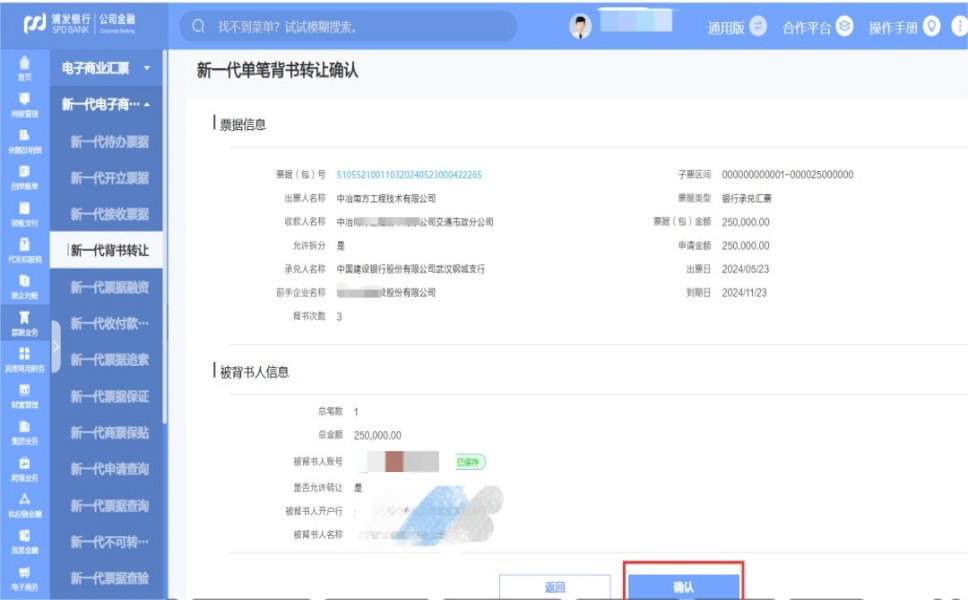Select 新一代待办票据 menu item
The width and height of the screenshot is (968, 600).
[x=109, y=142]
